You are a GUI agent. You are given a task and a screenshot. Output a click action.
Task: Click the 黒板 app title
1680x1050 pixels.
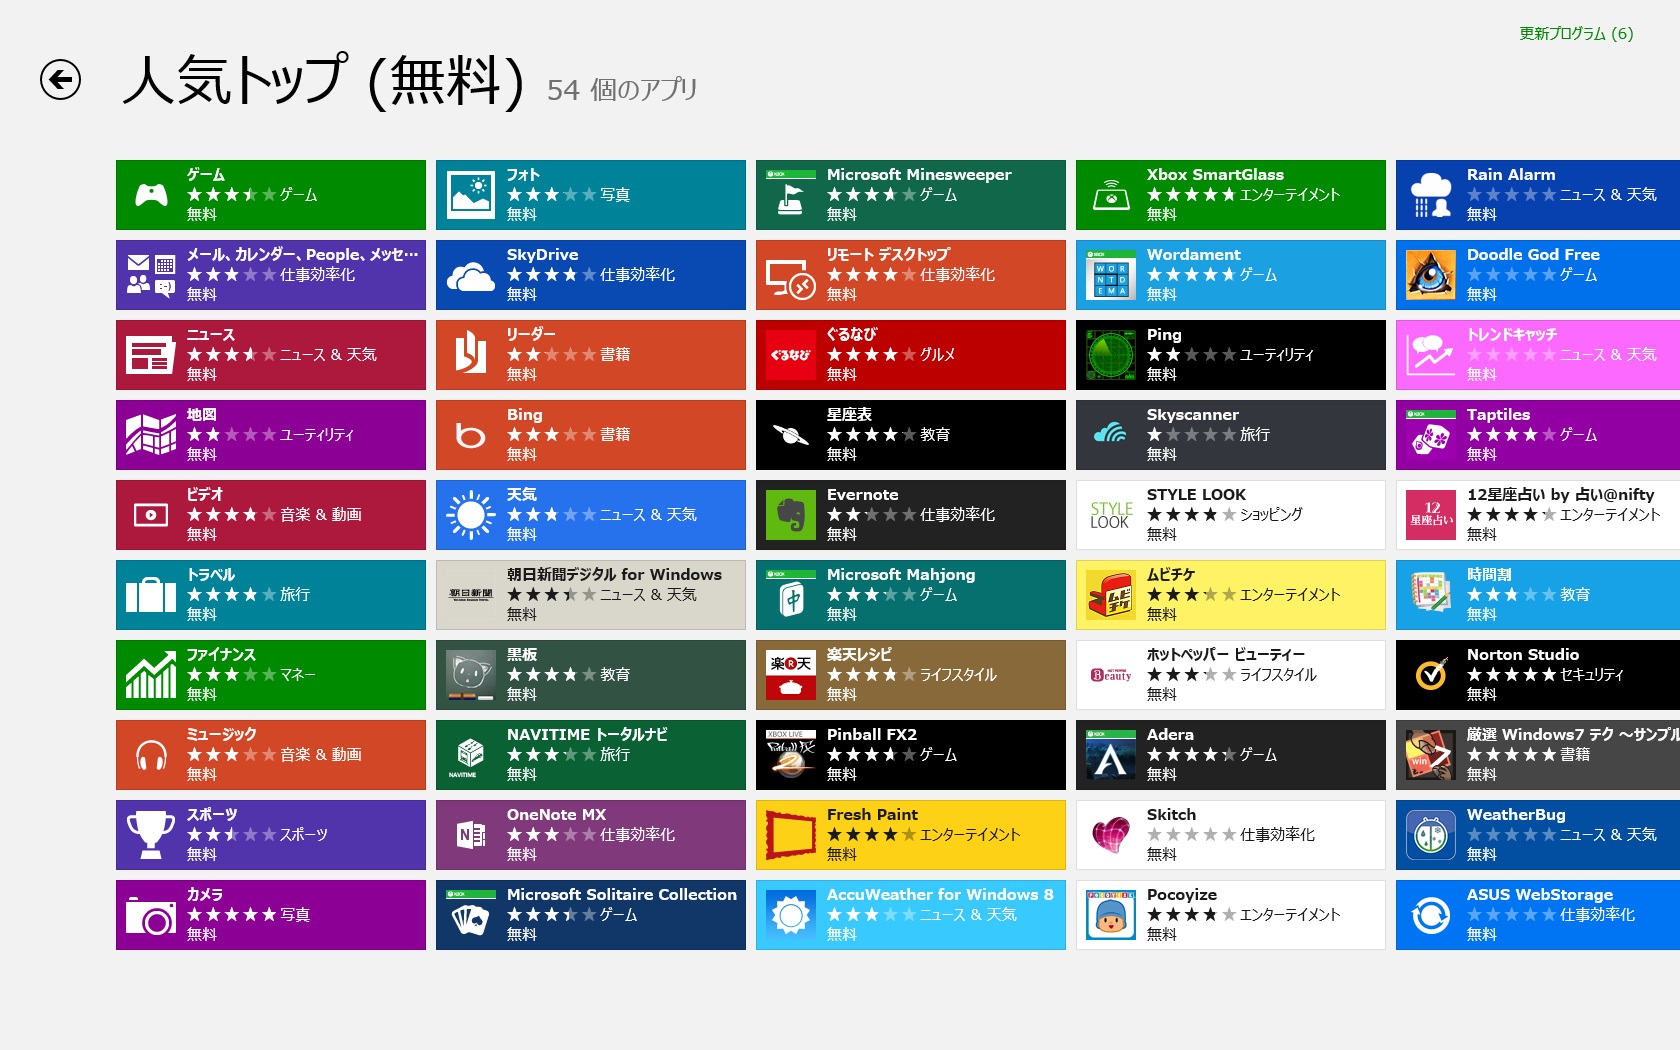coord(522,655)
